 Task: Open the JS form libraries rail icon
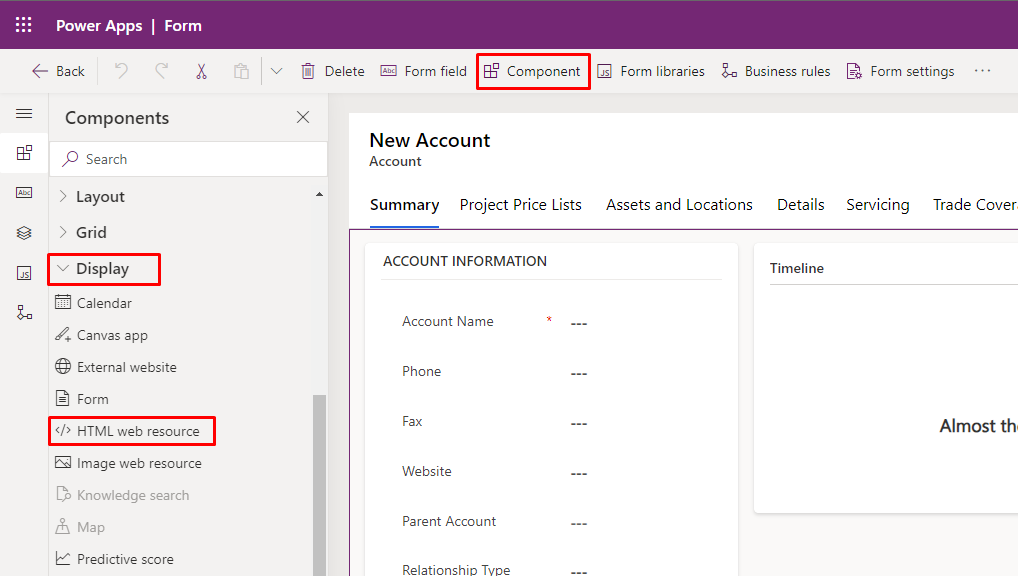tap(24, 273)
